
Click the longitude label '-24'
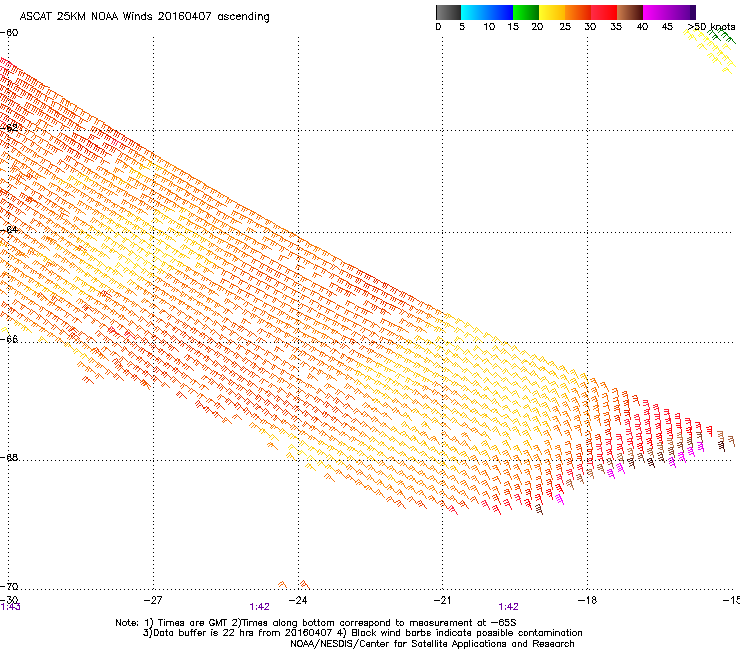tap(297, 600)
